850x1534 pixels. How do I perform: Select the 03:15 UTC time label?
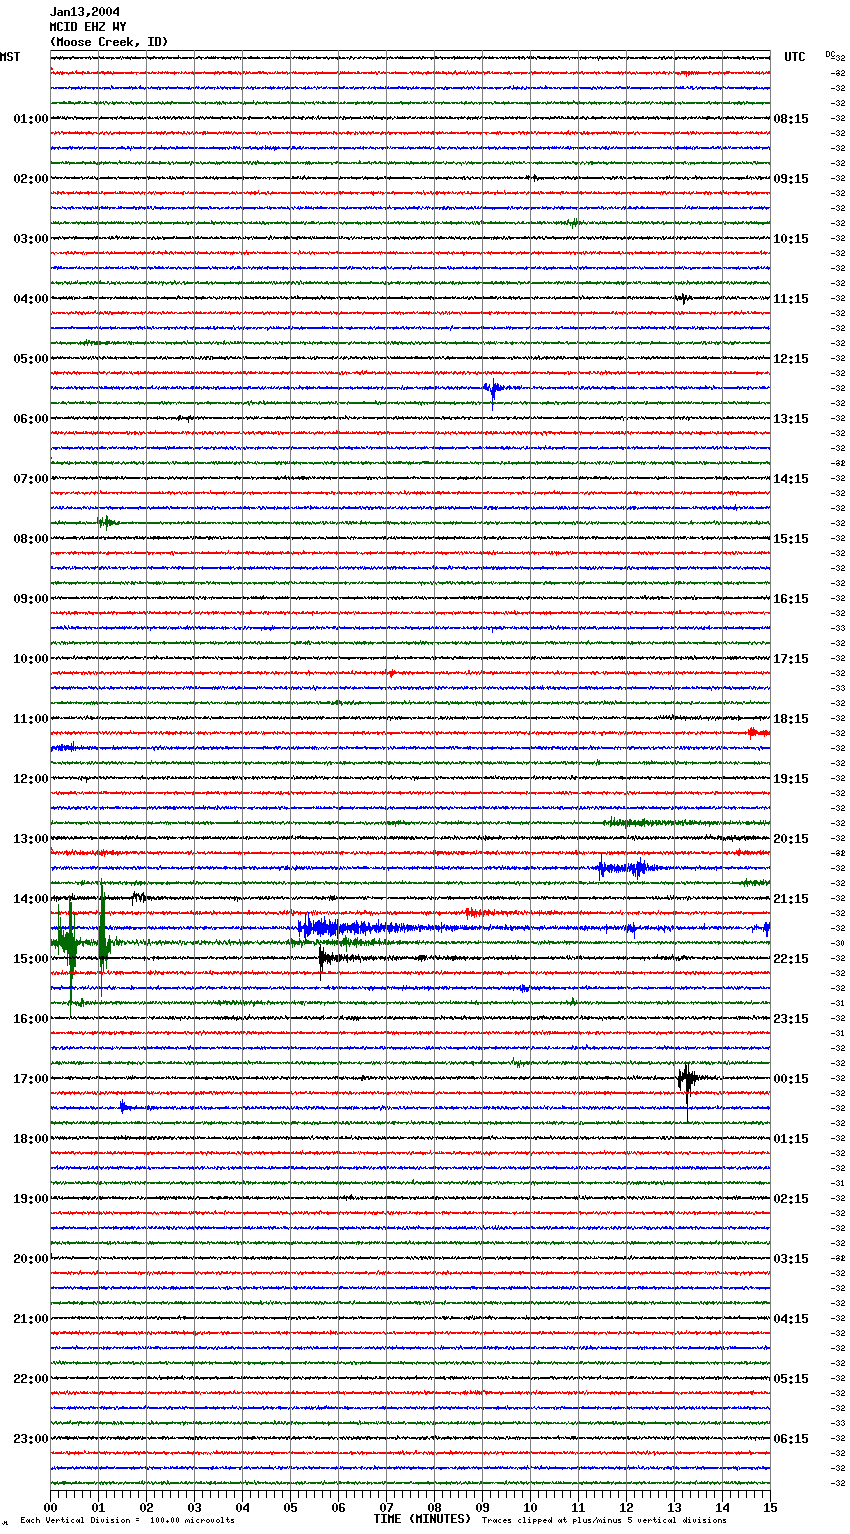click(x=791, y=1259)
